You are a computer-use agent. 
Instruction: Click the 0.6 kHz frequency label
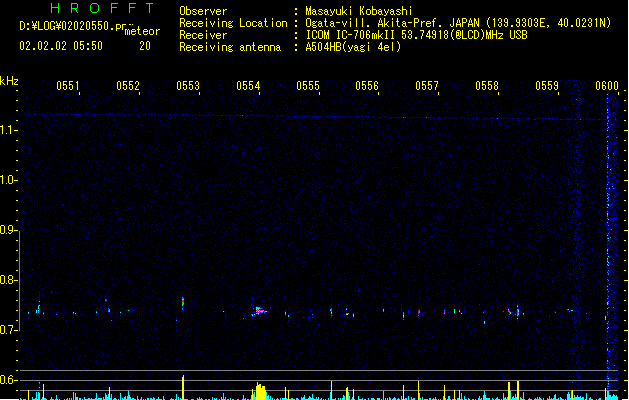tap(8, 380)
